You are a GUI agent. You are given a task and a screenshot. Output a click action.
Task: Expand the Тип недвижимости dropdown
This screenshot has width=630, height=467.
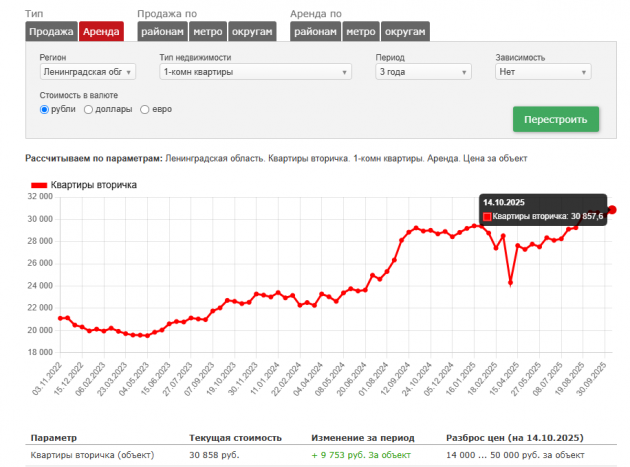point(254,72)
